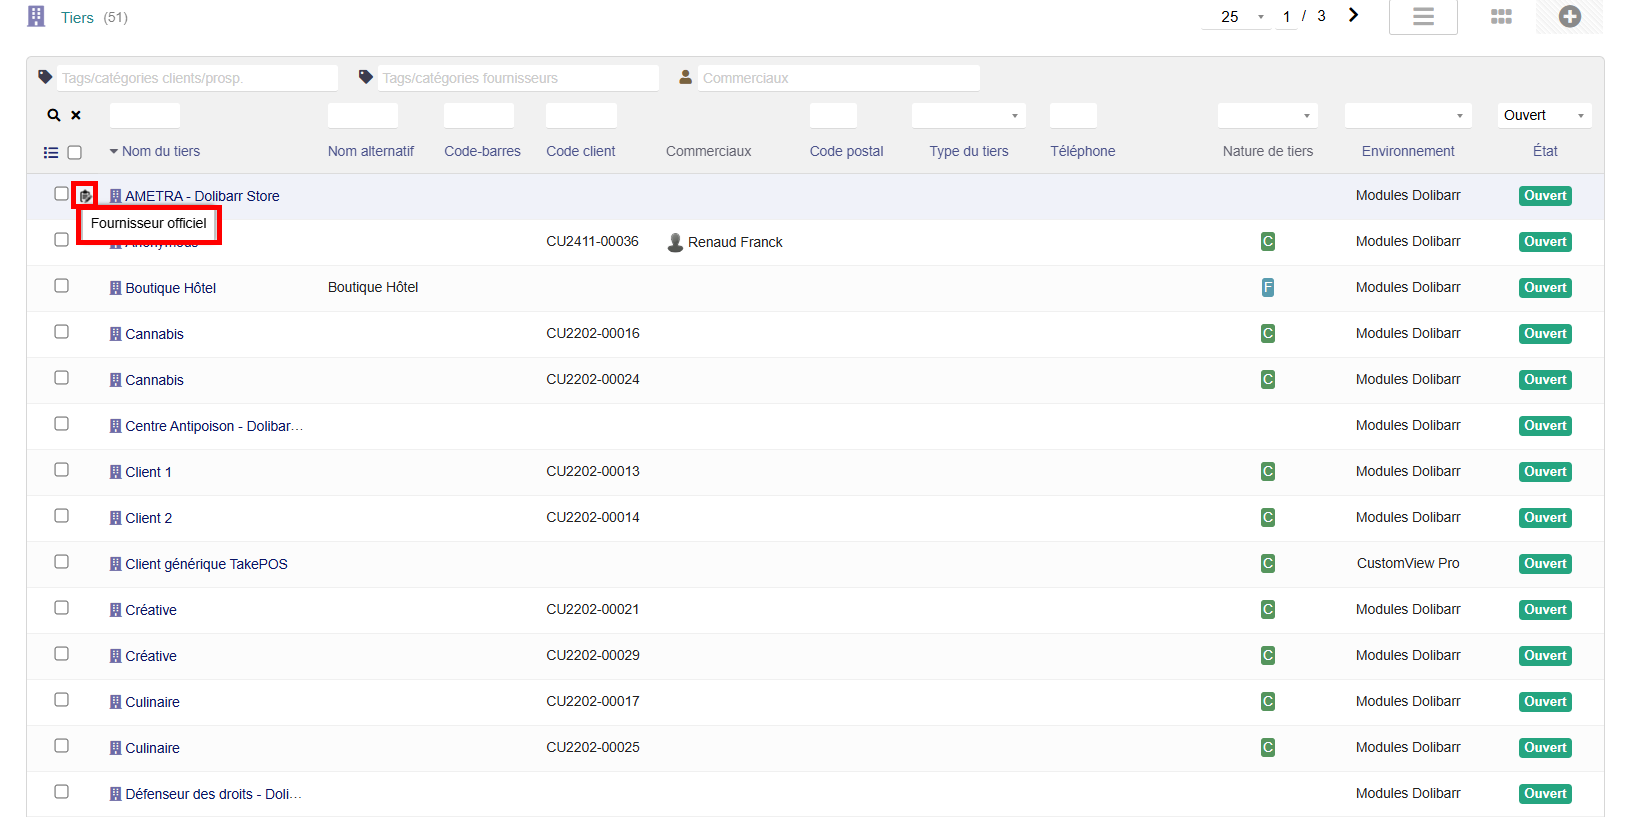Open column selector list icon

tap(51, 153)
